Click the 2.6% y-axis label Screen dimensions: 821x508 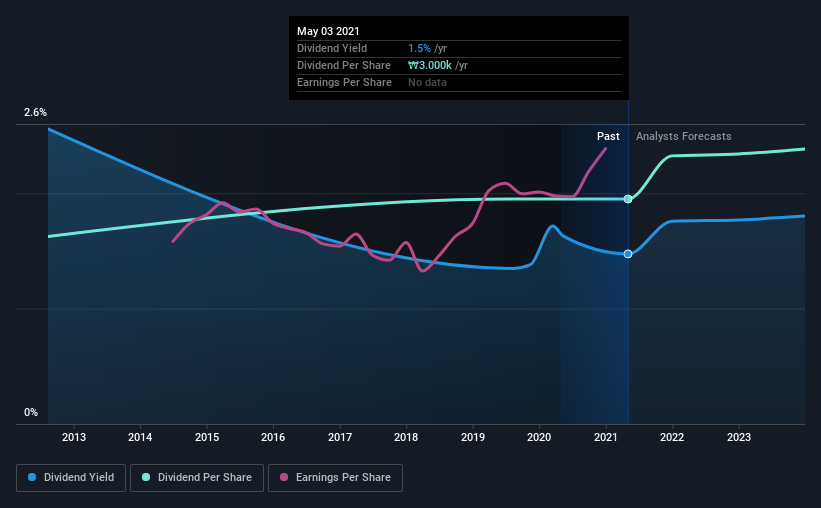(35, 113)
